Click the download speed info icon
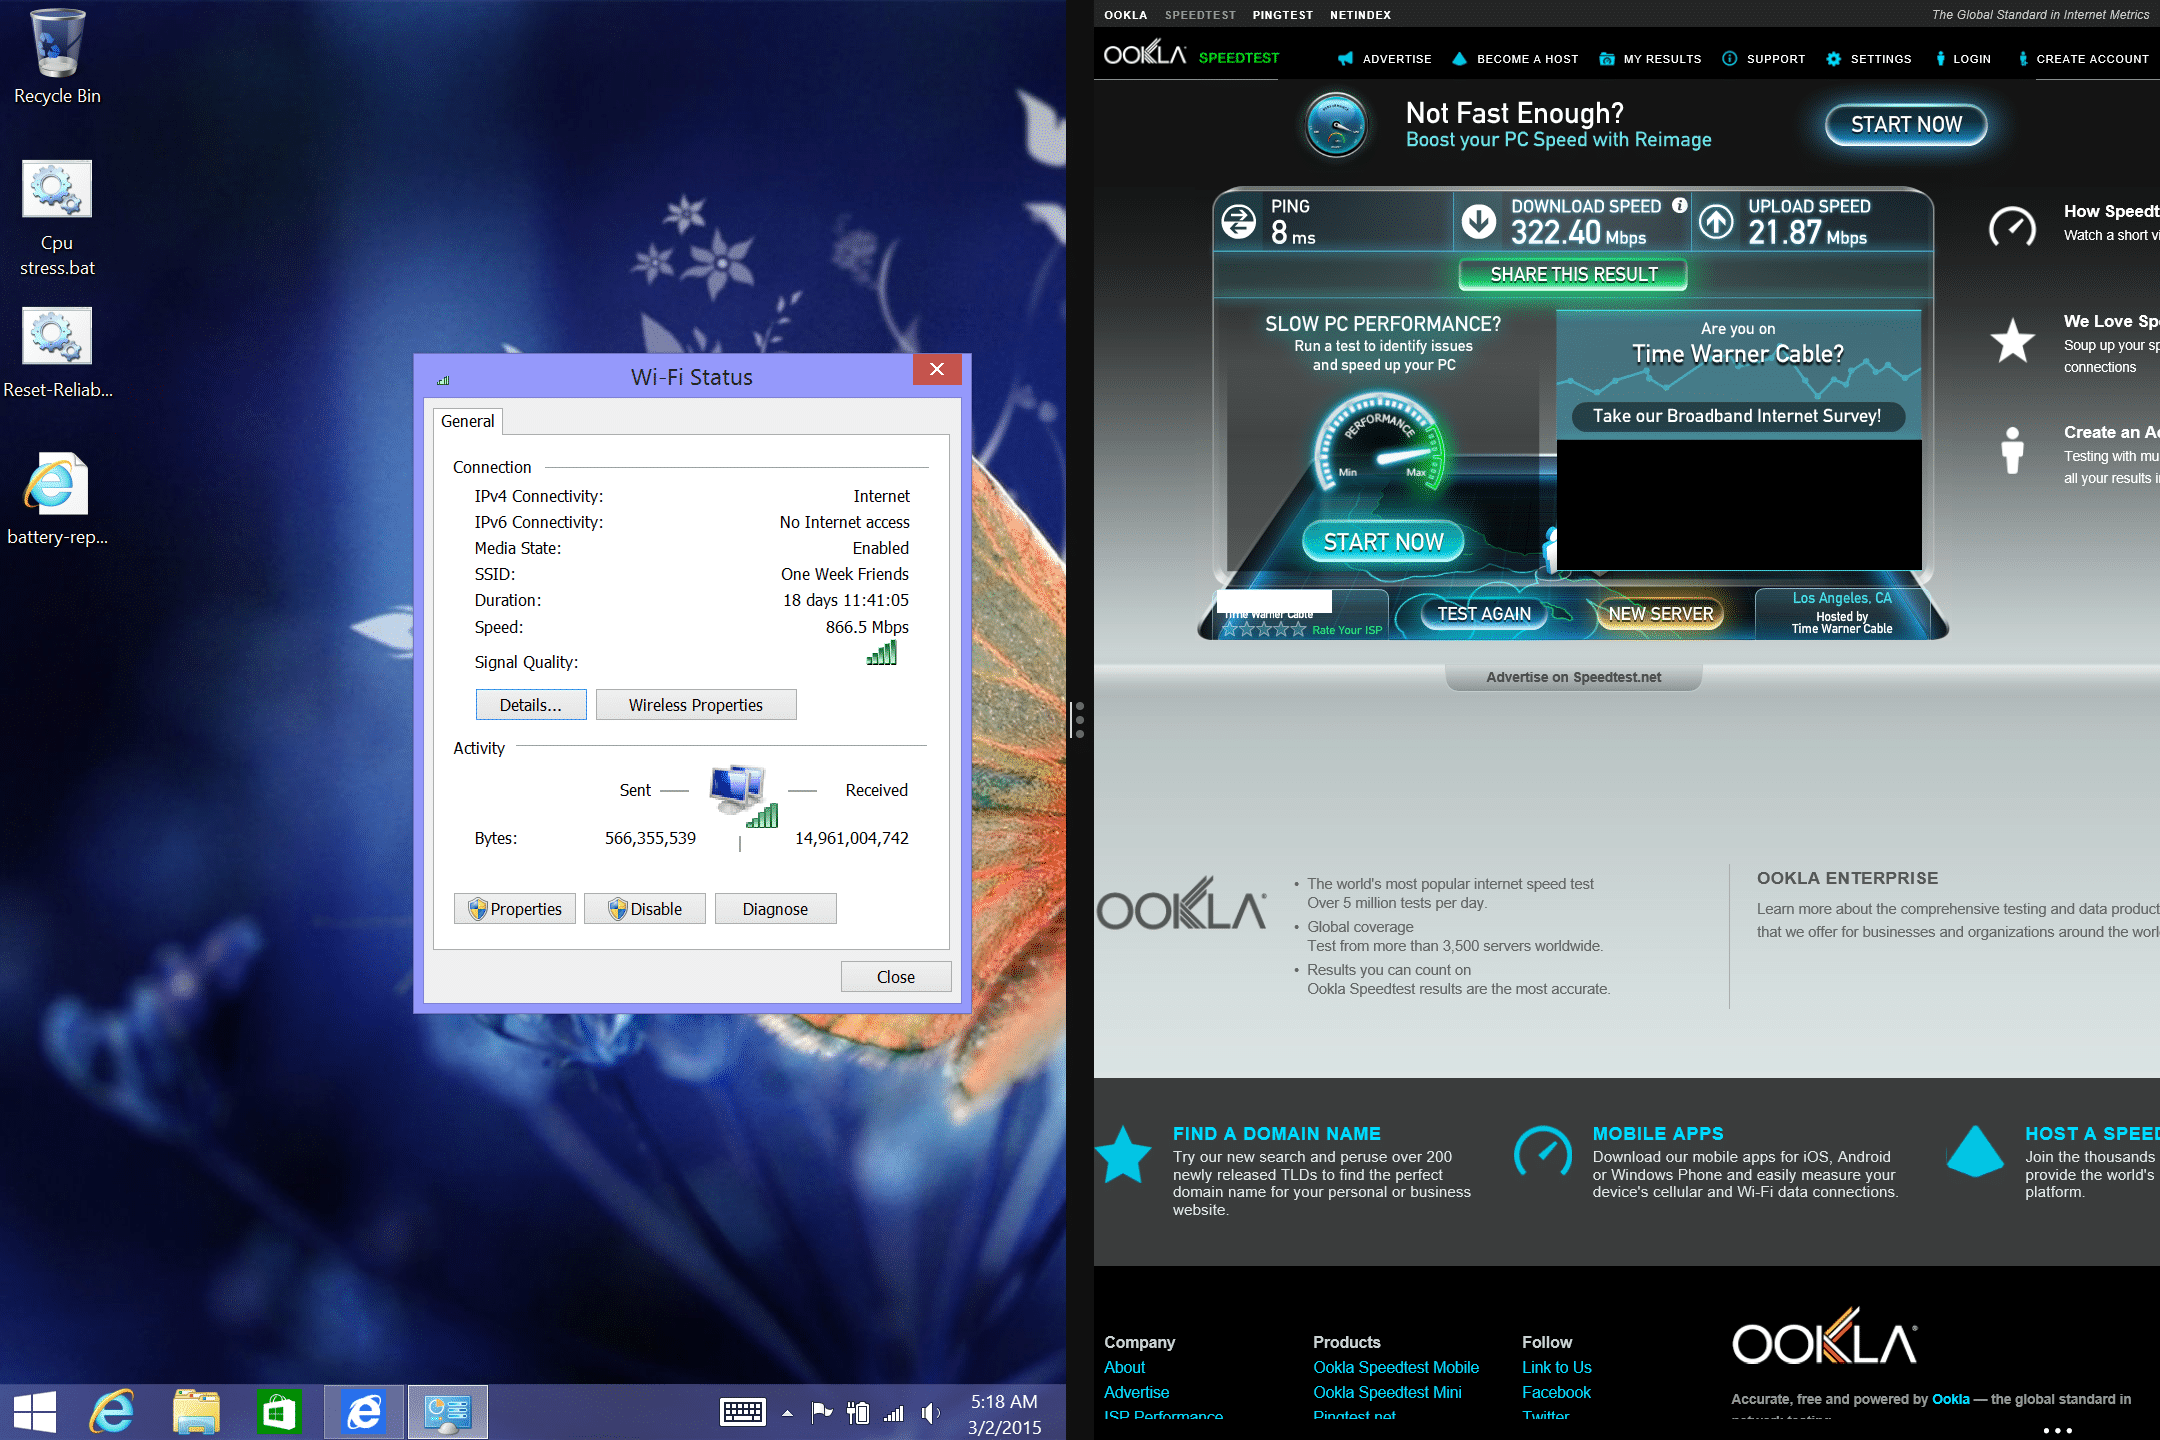 point(1680,205)
